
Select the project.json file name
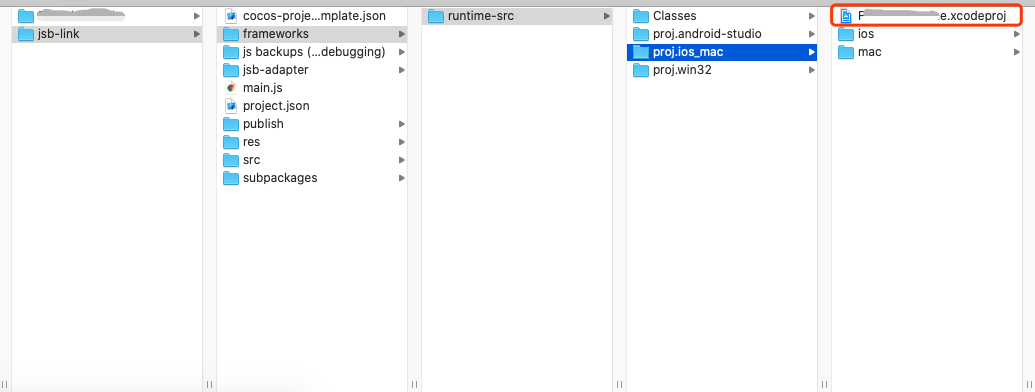[276, 106]
